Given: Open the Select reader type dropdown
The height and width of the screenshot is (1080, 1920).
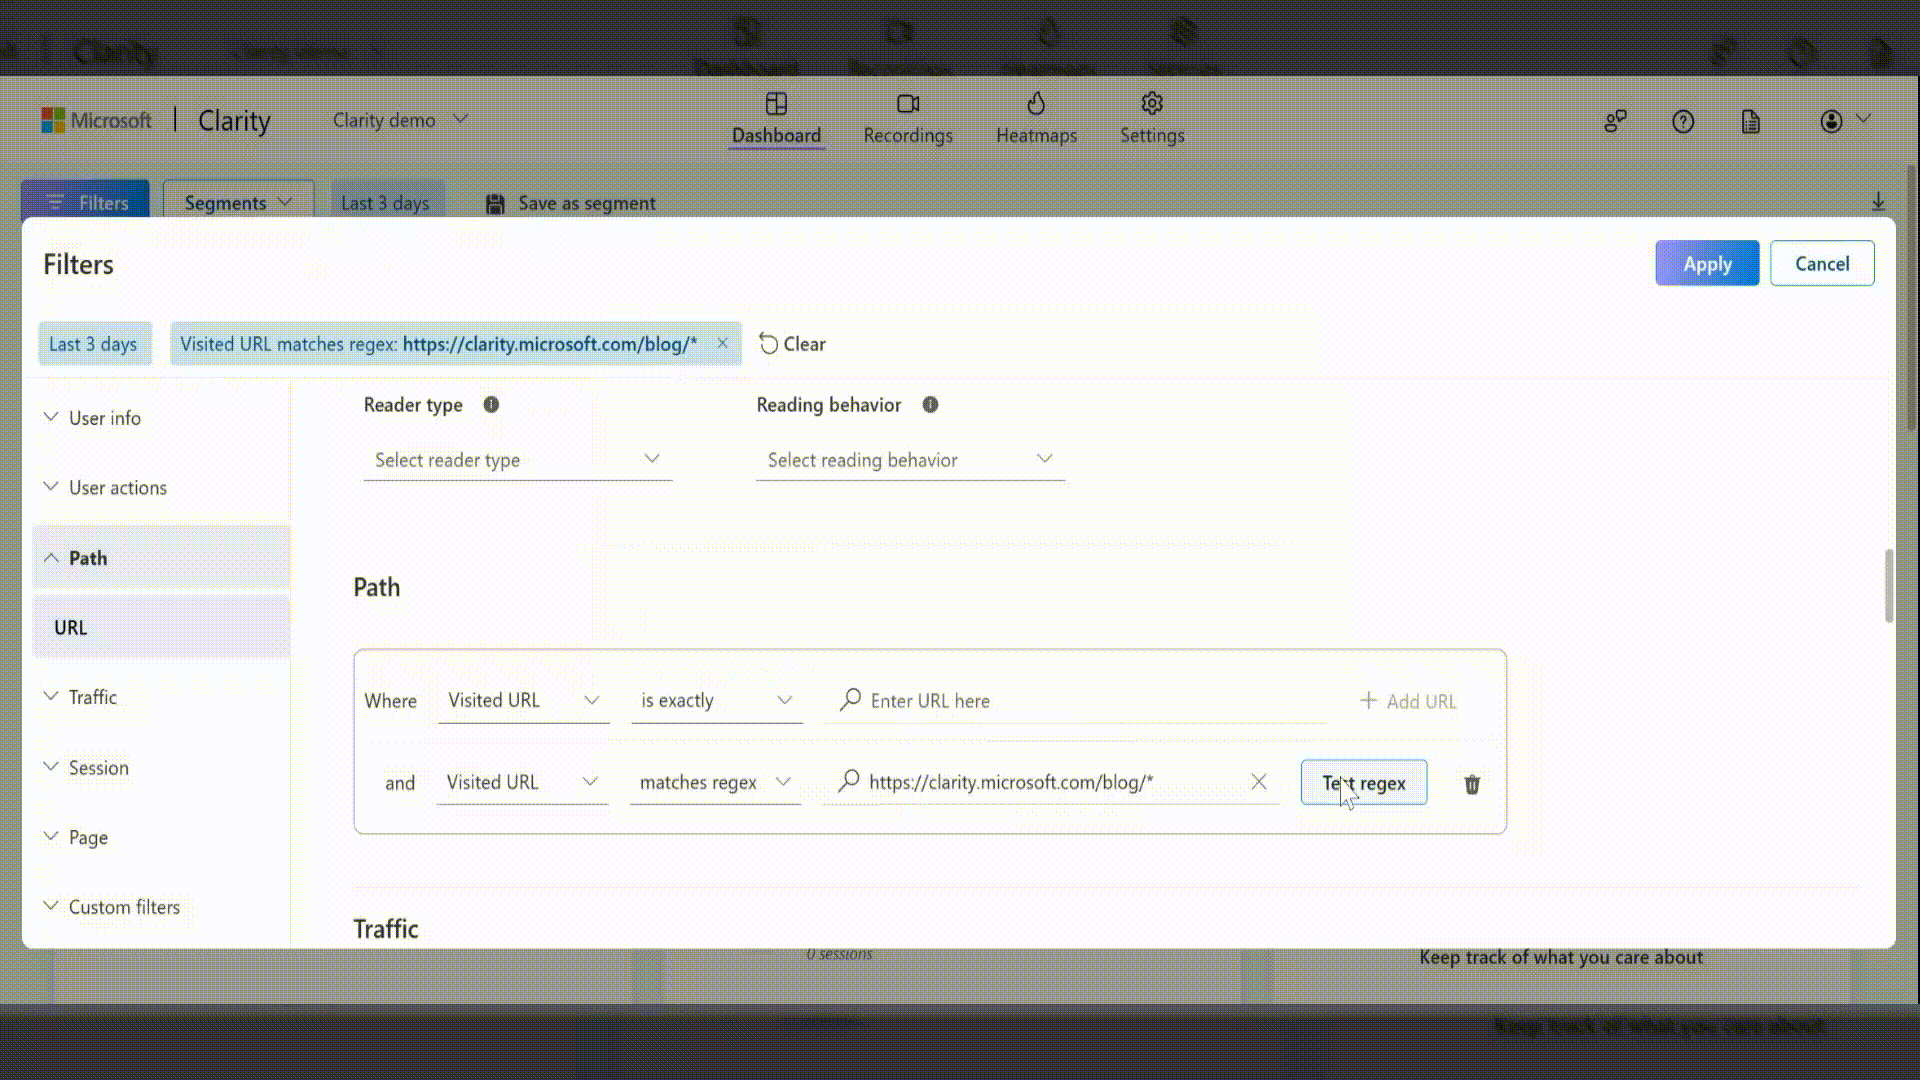Looking at the screenshot, I should 517,460.
